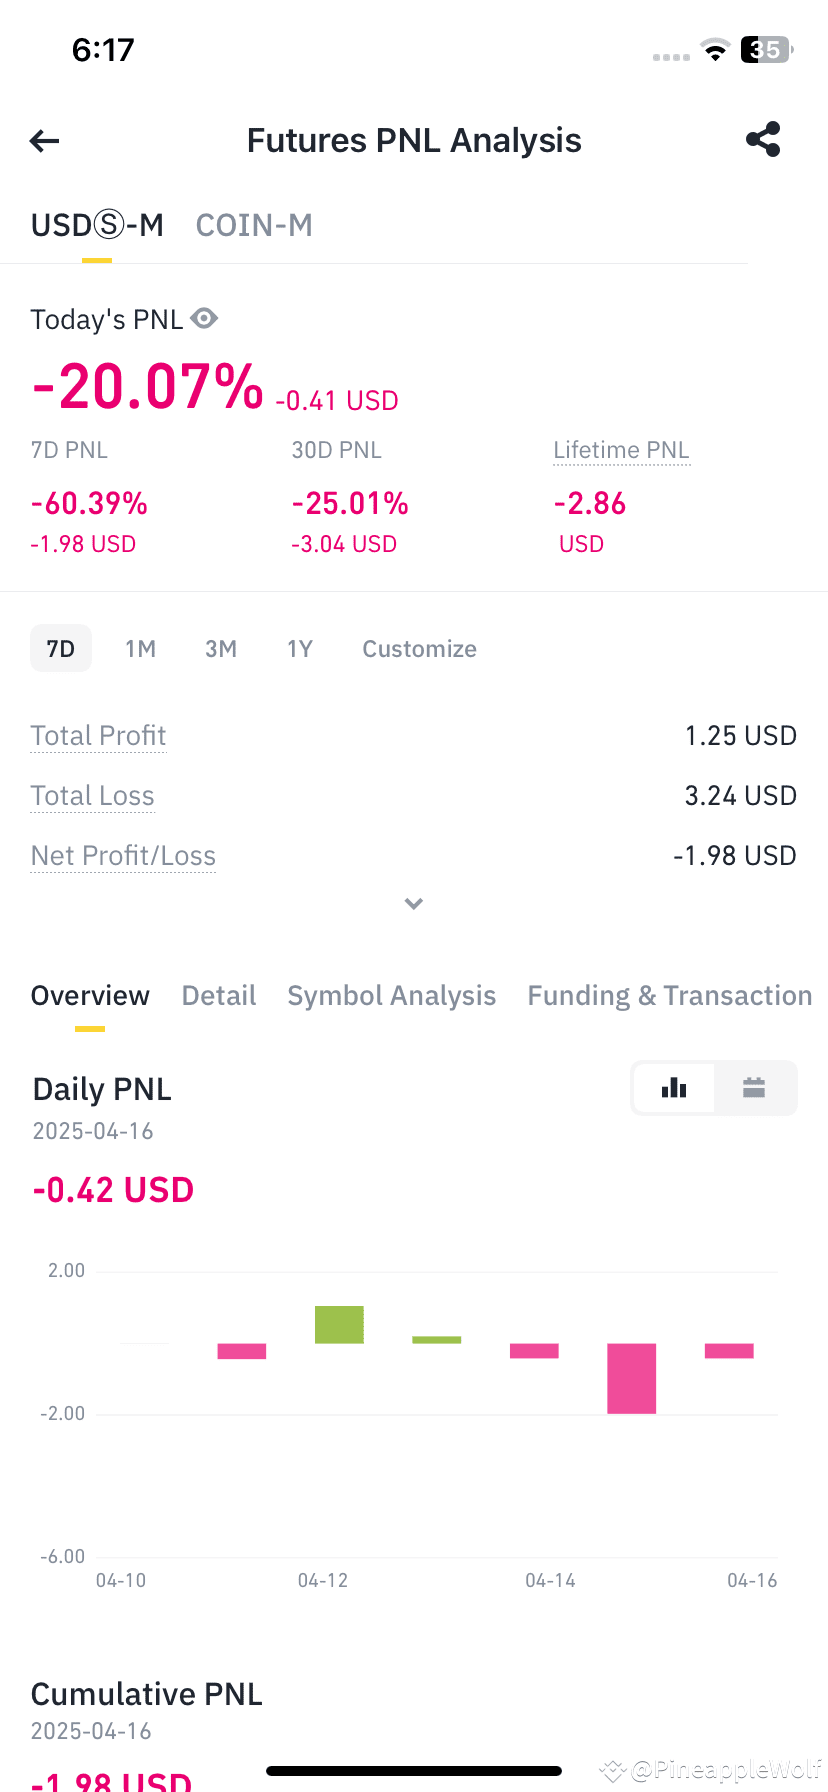
Task: Open the Customize date range selector
Action: [419, 649]
